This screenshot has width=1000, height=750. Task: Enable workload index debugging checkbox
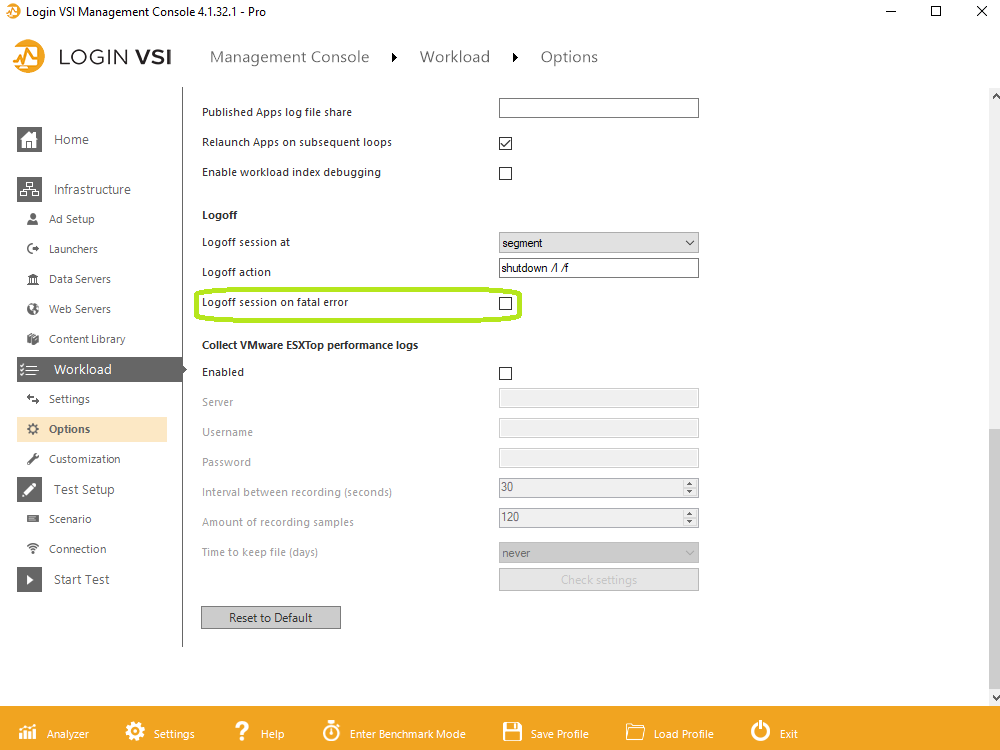click(505, 173)
